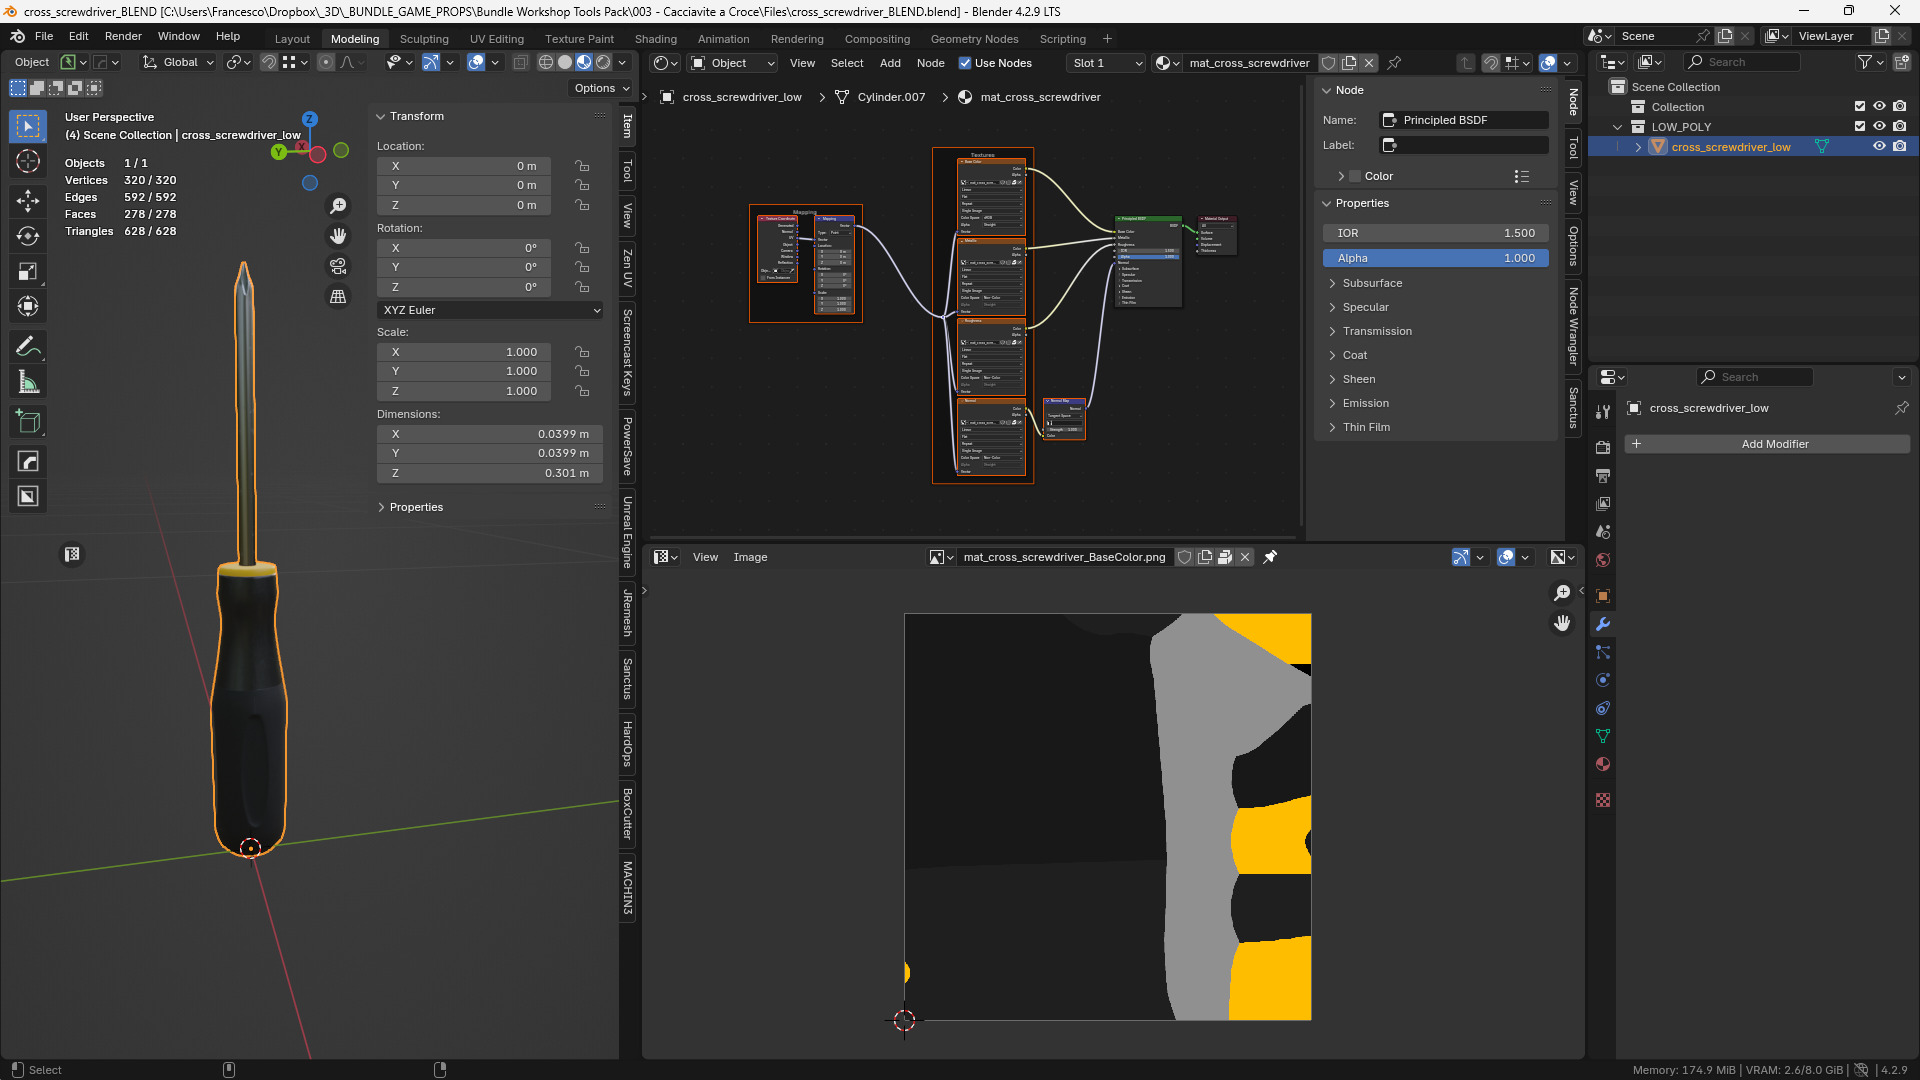
Task: Uncheck the LOW_POLY exclude checkbox
Action: tap(1860, 127)
